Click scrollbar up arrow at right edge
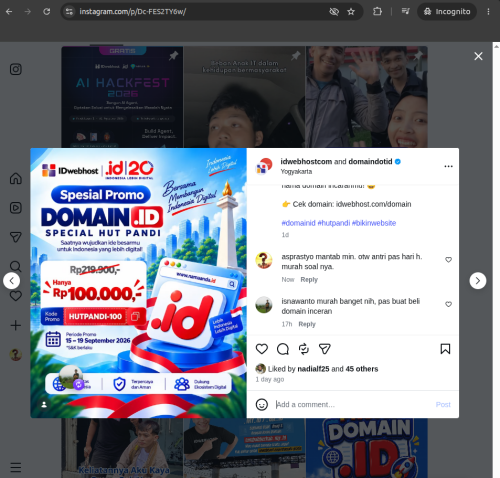Viewport: 500px width, 478px height. pos(496,47)
